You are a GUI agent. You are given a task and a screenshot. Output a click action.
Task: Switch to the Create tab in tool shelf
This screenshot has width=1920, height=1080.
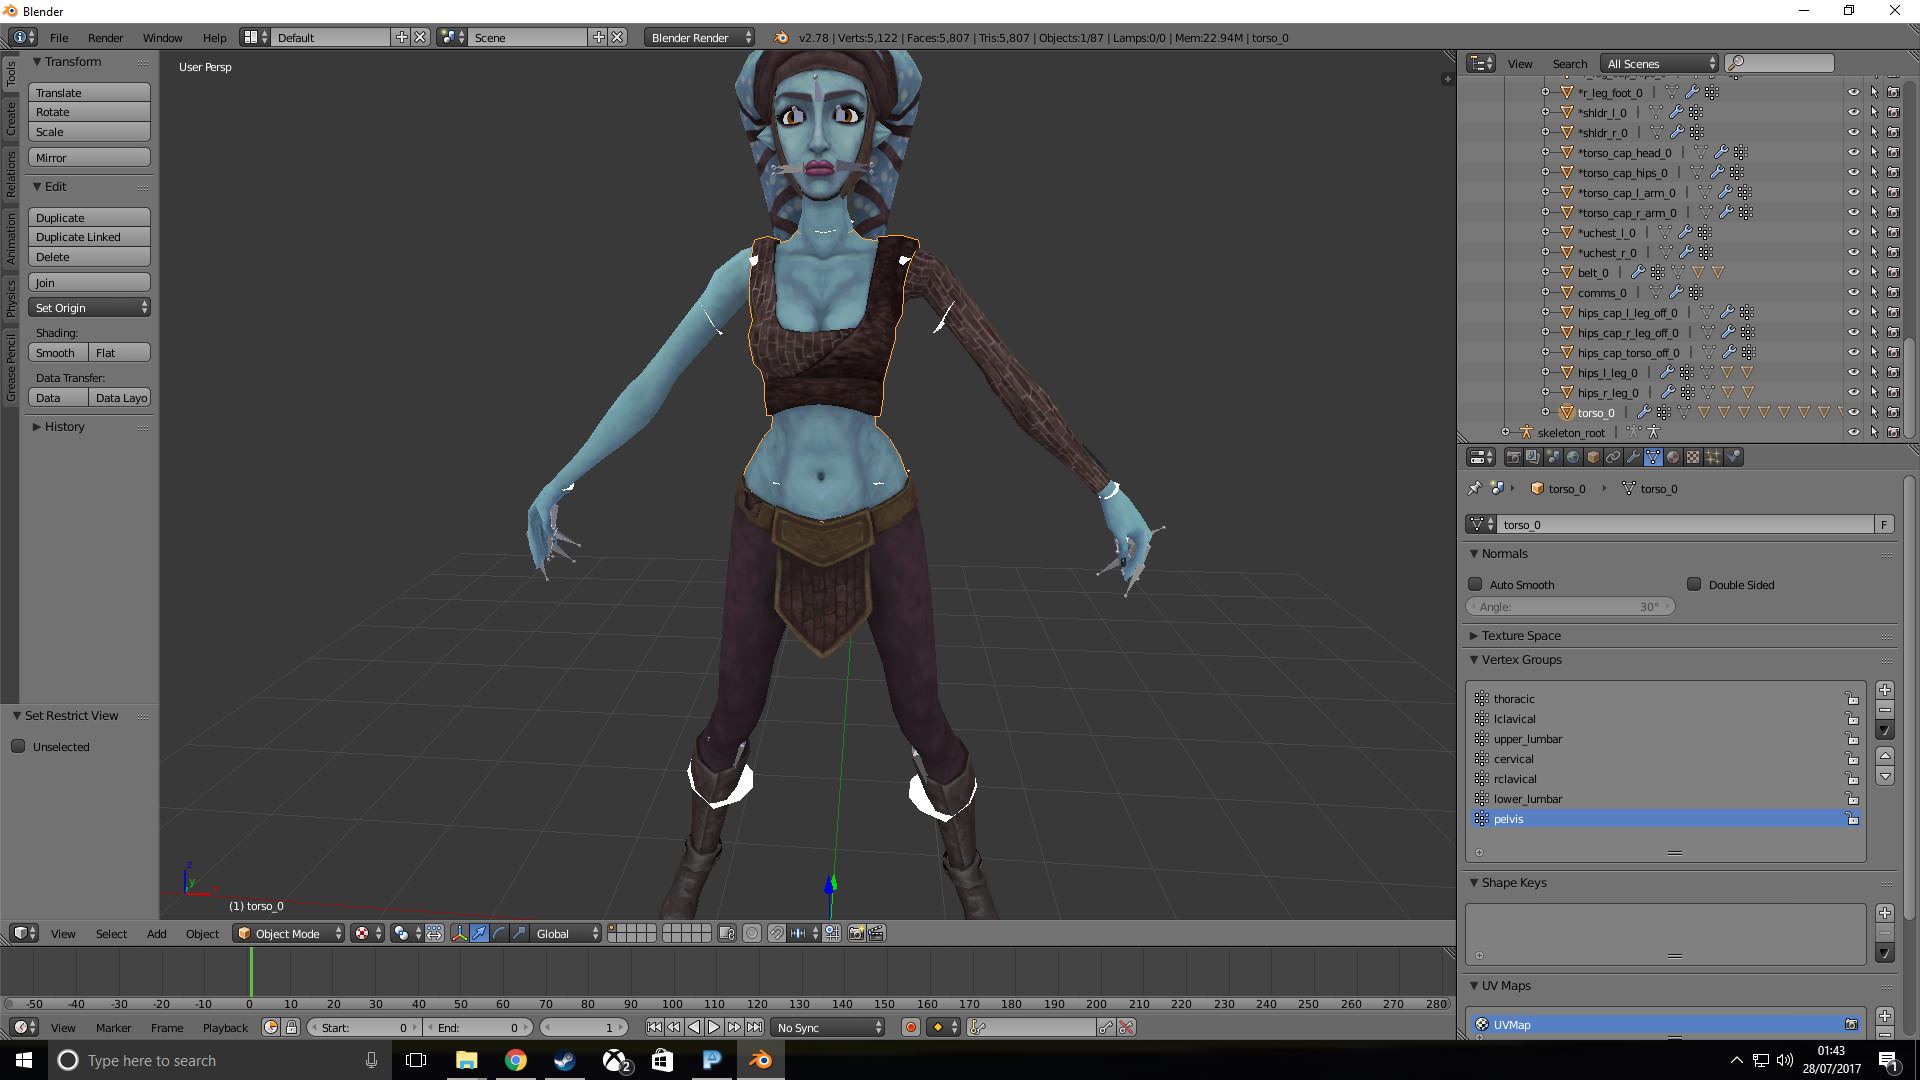pos(10,118)
